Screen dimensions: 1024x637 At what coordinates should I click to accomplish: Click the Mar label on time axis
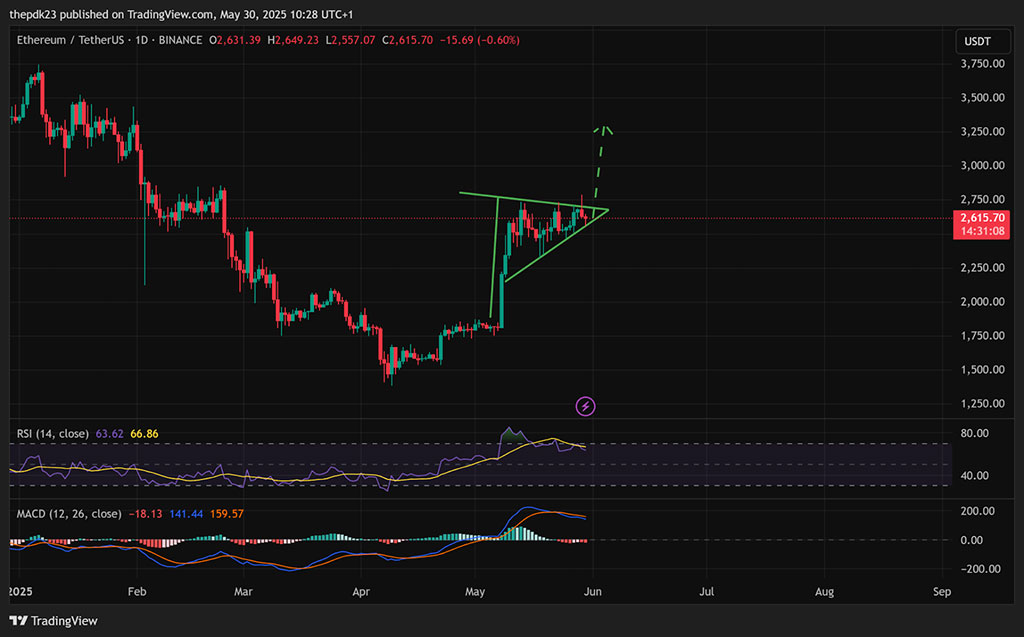tap(243, 591)
